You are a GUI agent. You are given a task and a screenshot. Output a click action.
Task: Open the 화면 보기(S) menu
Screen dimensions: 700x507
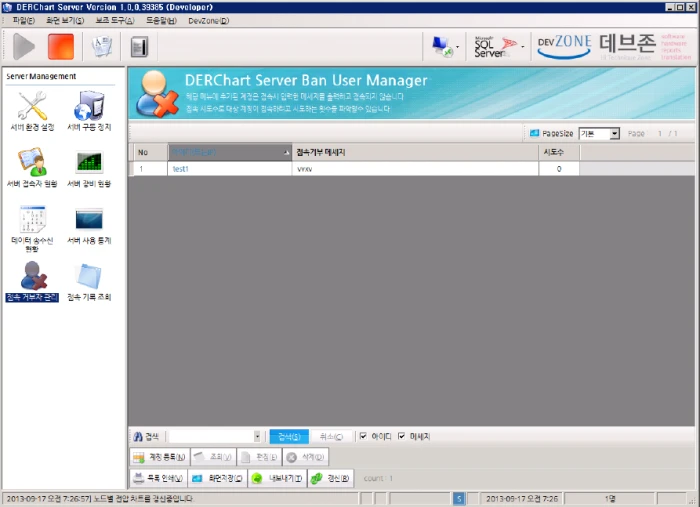[x=65, y=21]
